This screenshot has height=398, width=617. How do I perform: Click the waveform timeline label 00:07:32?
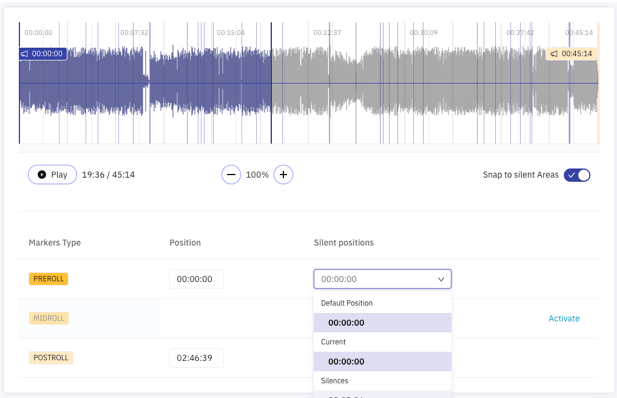pyautogui.click(x=134, y=33)
